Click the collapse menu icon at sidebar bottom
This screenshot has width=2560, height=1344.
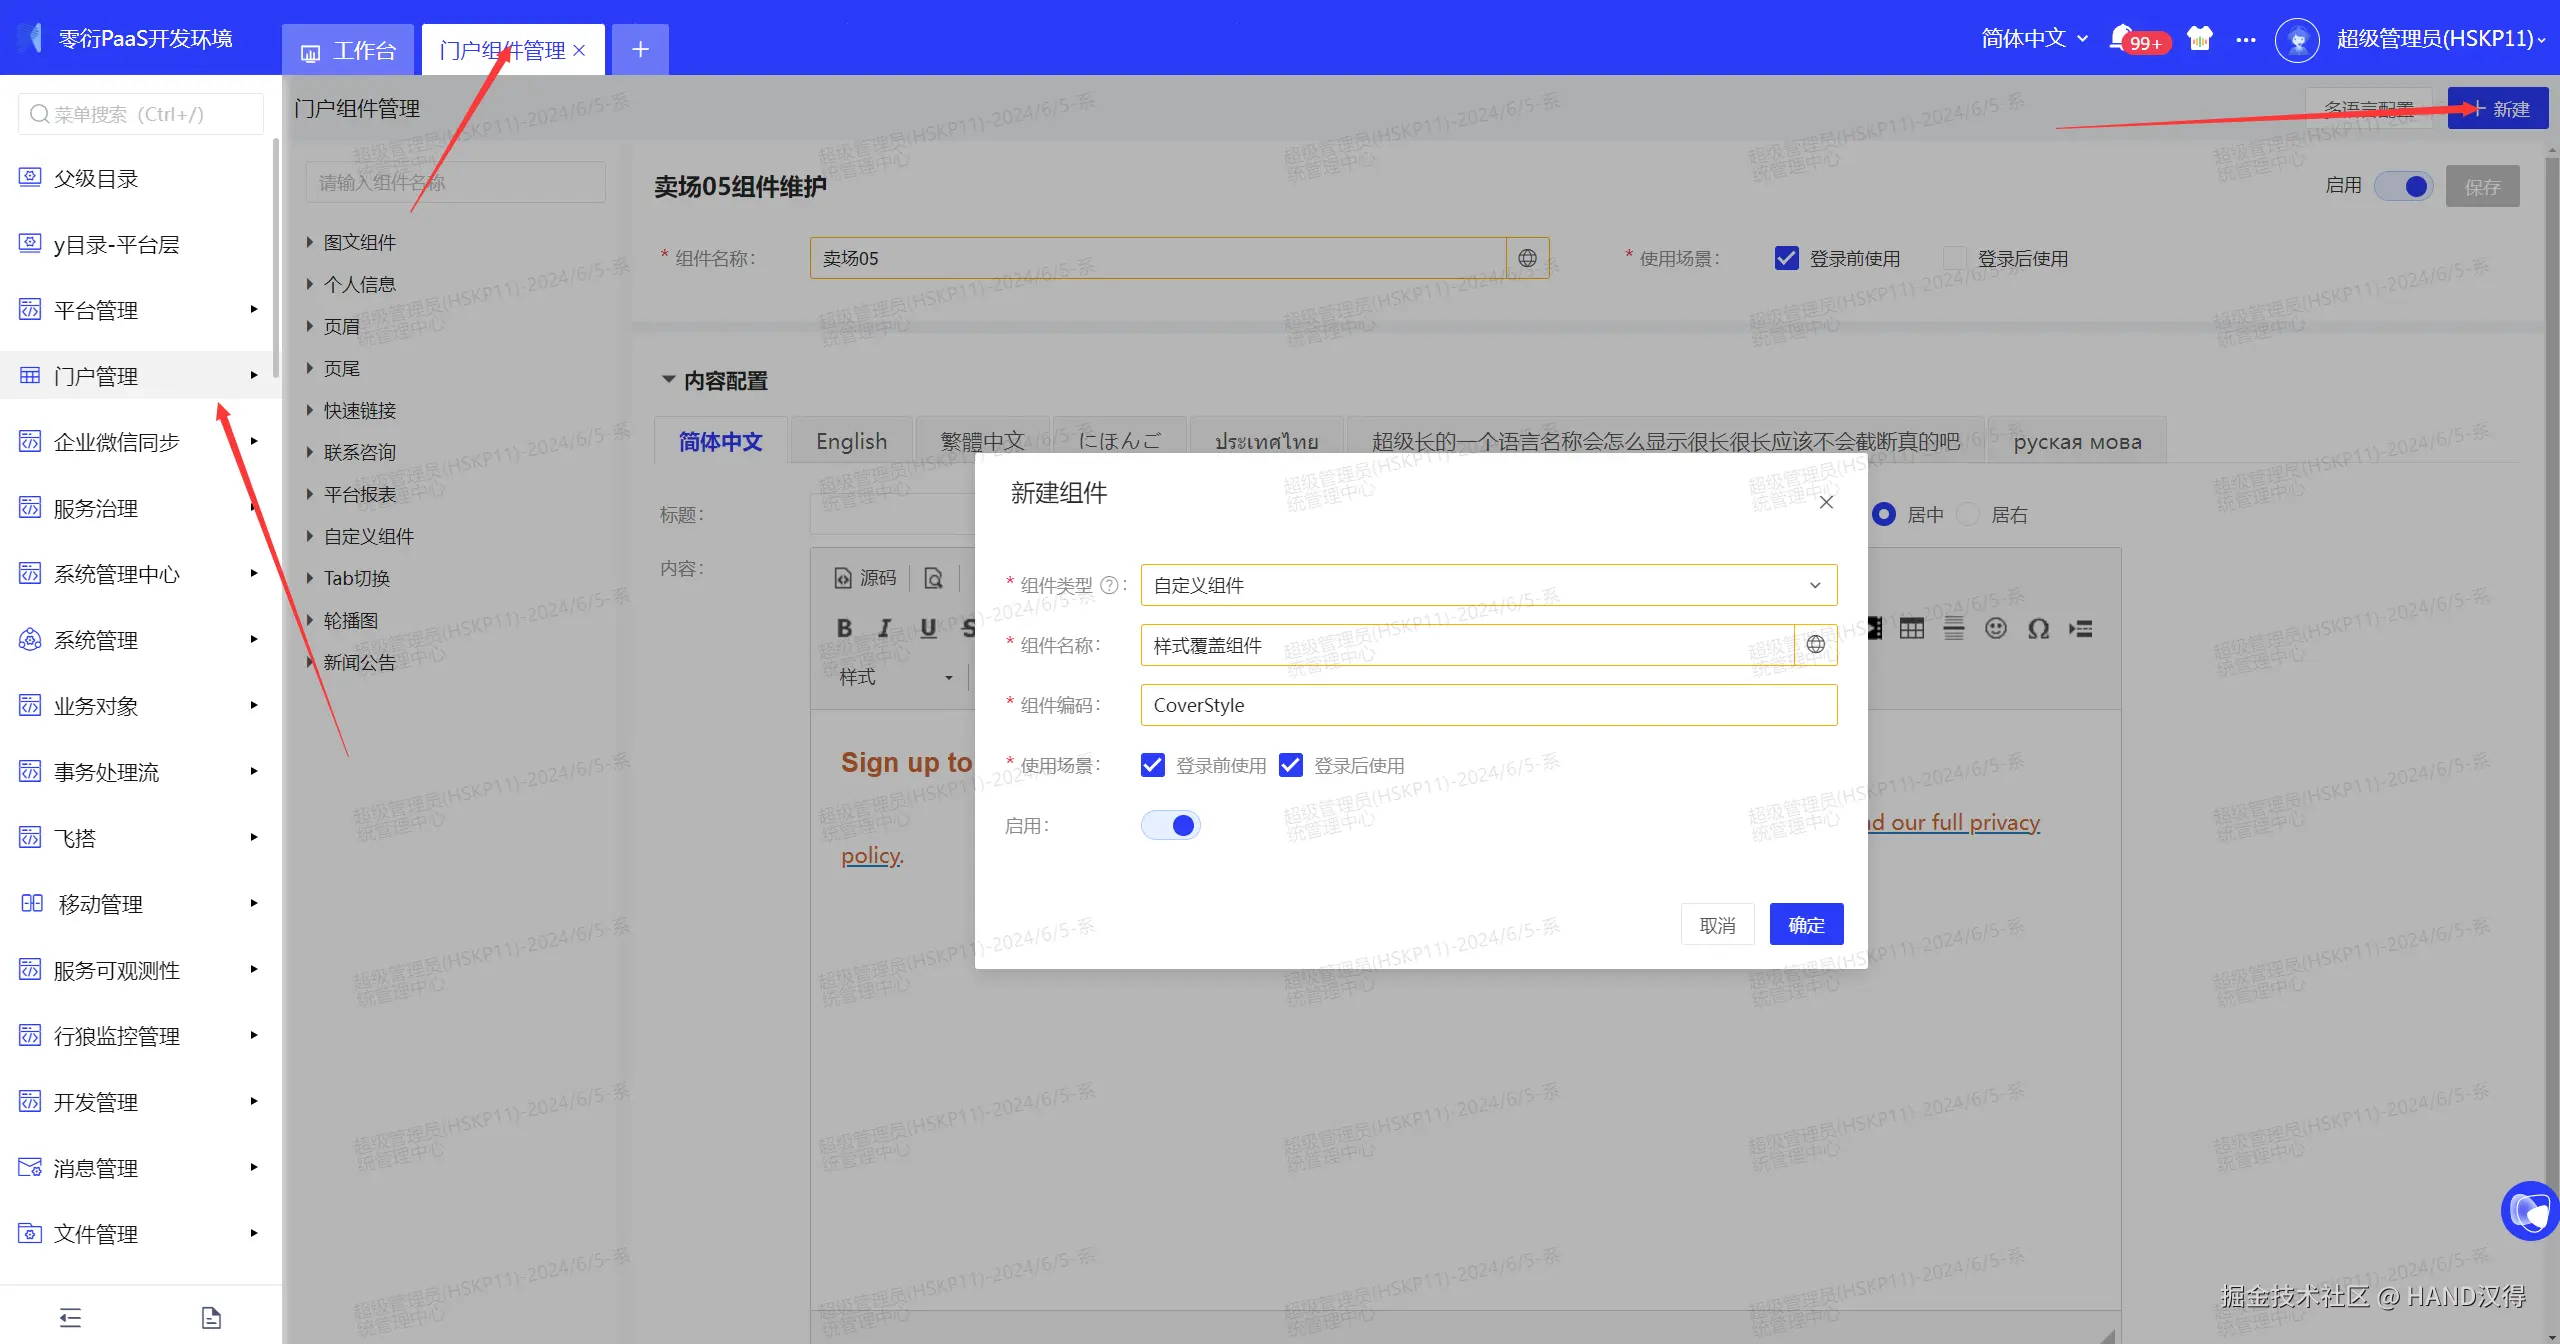coord(70,1317)
